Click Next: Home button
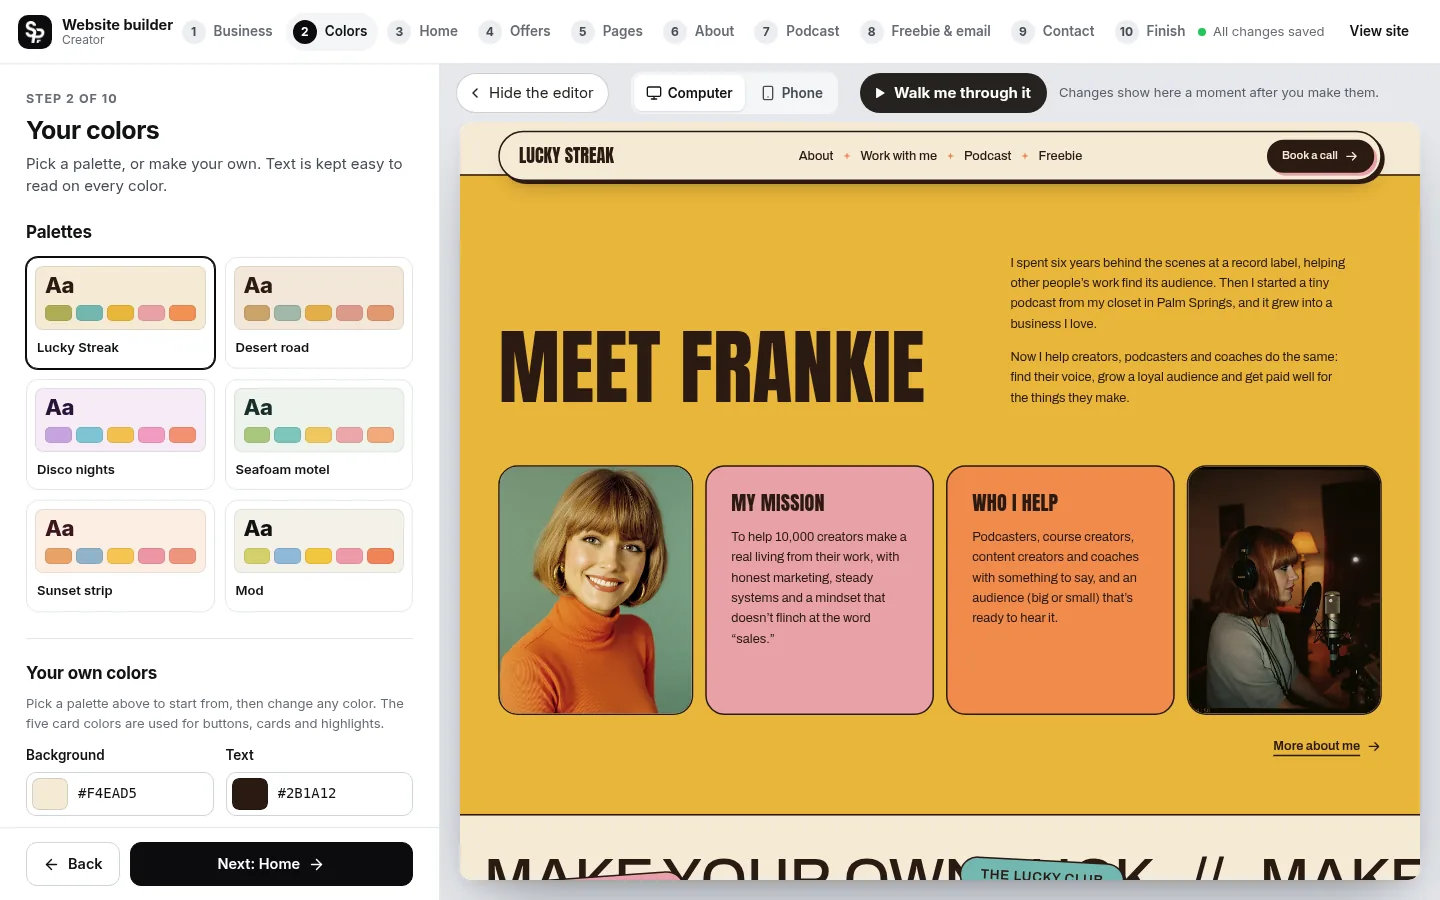1440x900 pixels. [271, 864]
